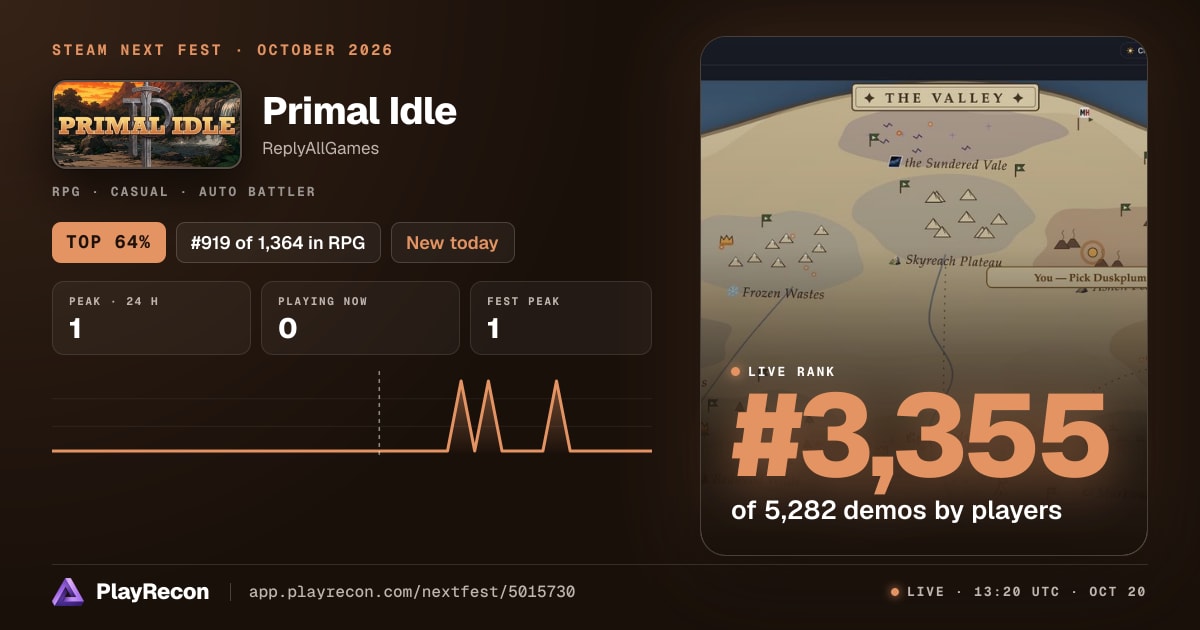Click the 13:20 UTC timestamp
The width and height of the screenshot is (1200, 630).
(x=1016, y=592)
